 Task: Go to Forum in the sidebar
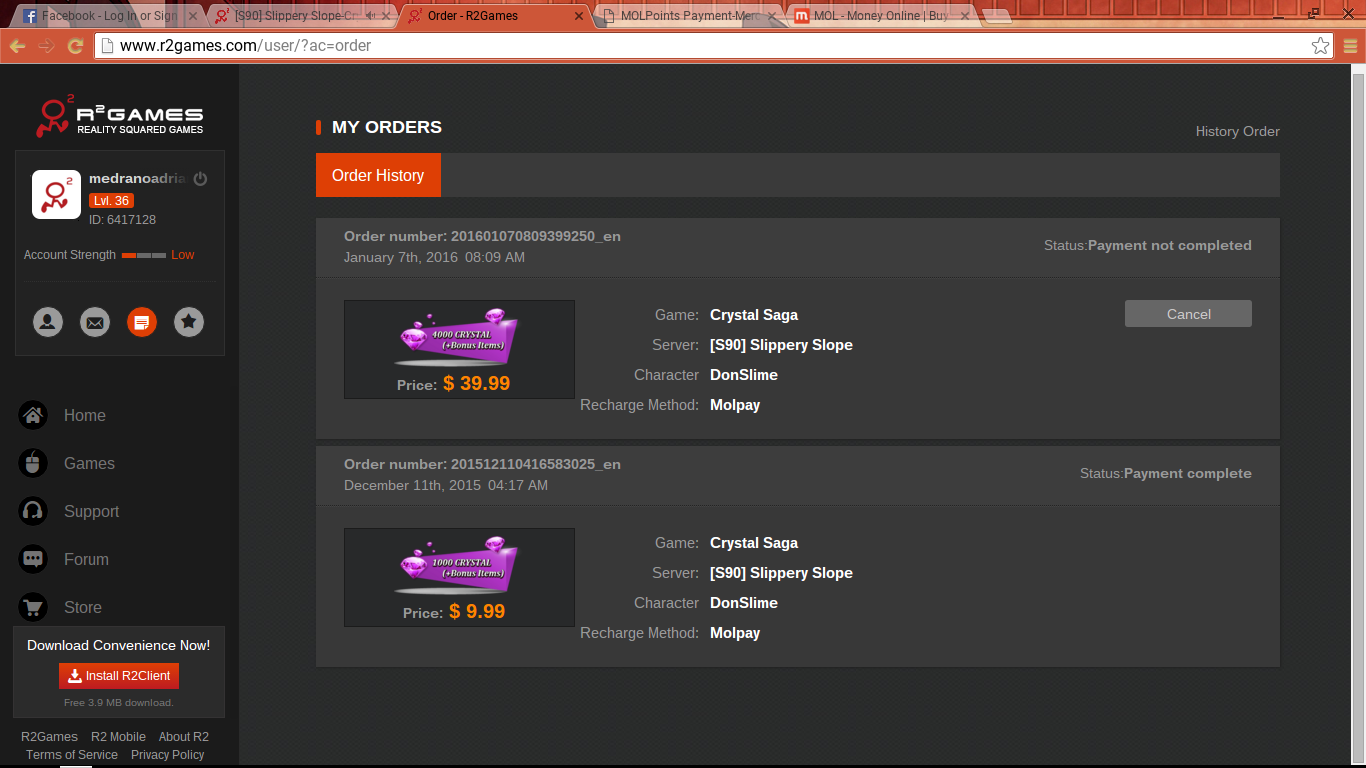coord(86,559)
